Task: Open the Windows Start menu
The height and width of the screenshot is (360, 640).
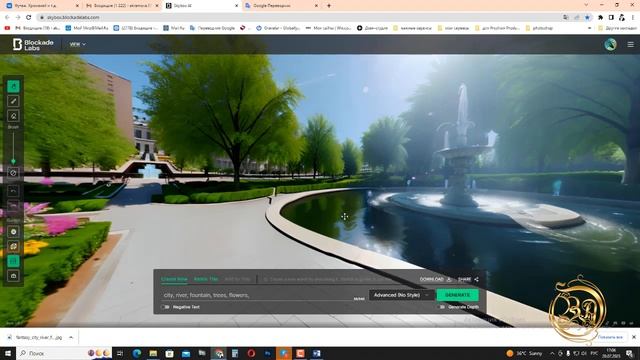Action: pos(8,353)
